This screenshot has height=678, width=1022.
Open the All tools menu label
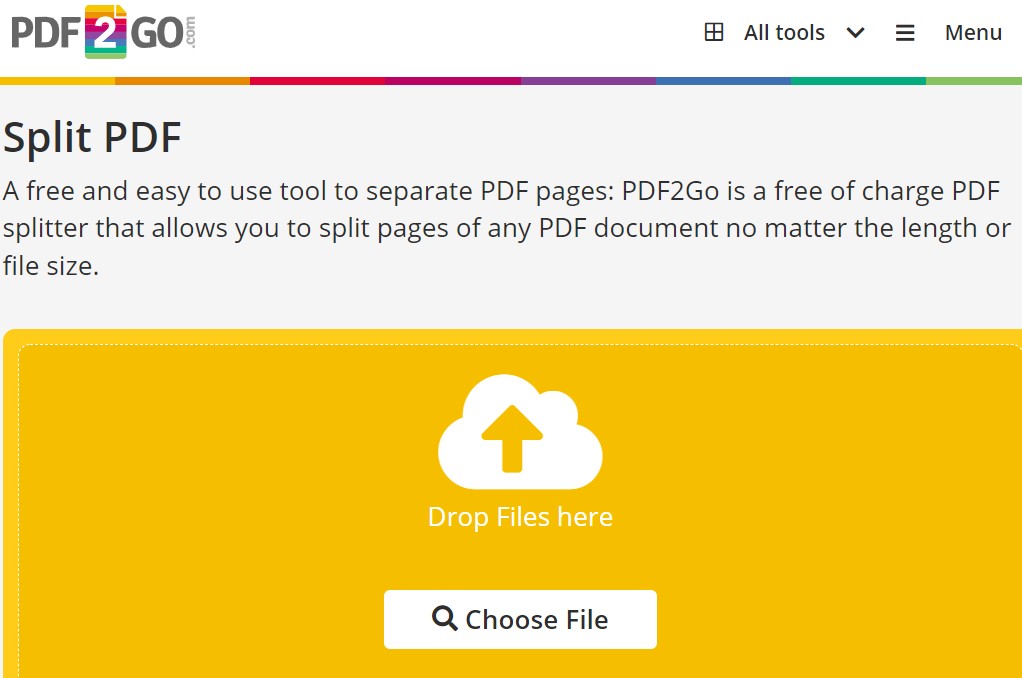click(784, 33)
